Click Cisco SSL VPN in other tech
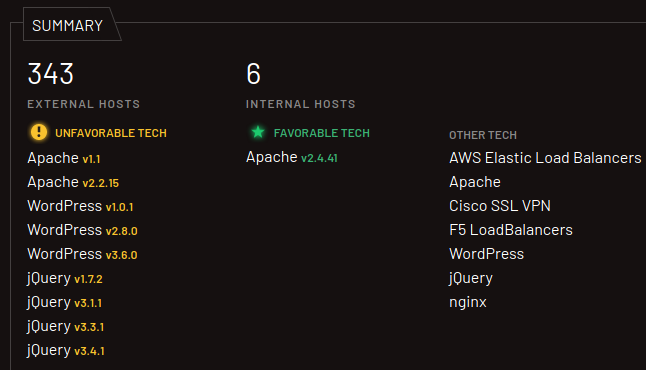 click(x=500, y=206)
